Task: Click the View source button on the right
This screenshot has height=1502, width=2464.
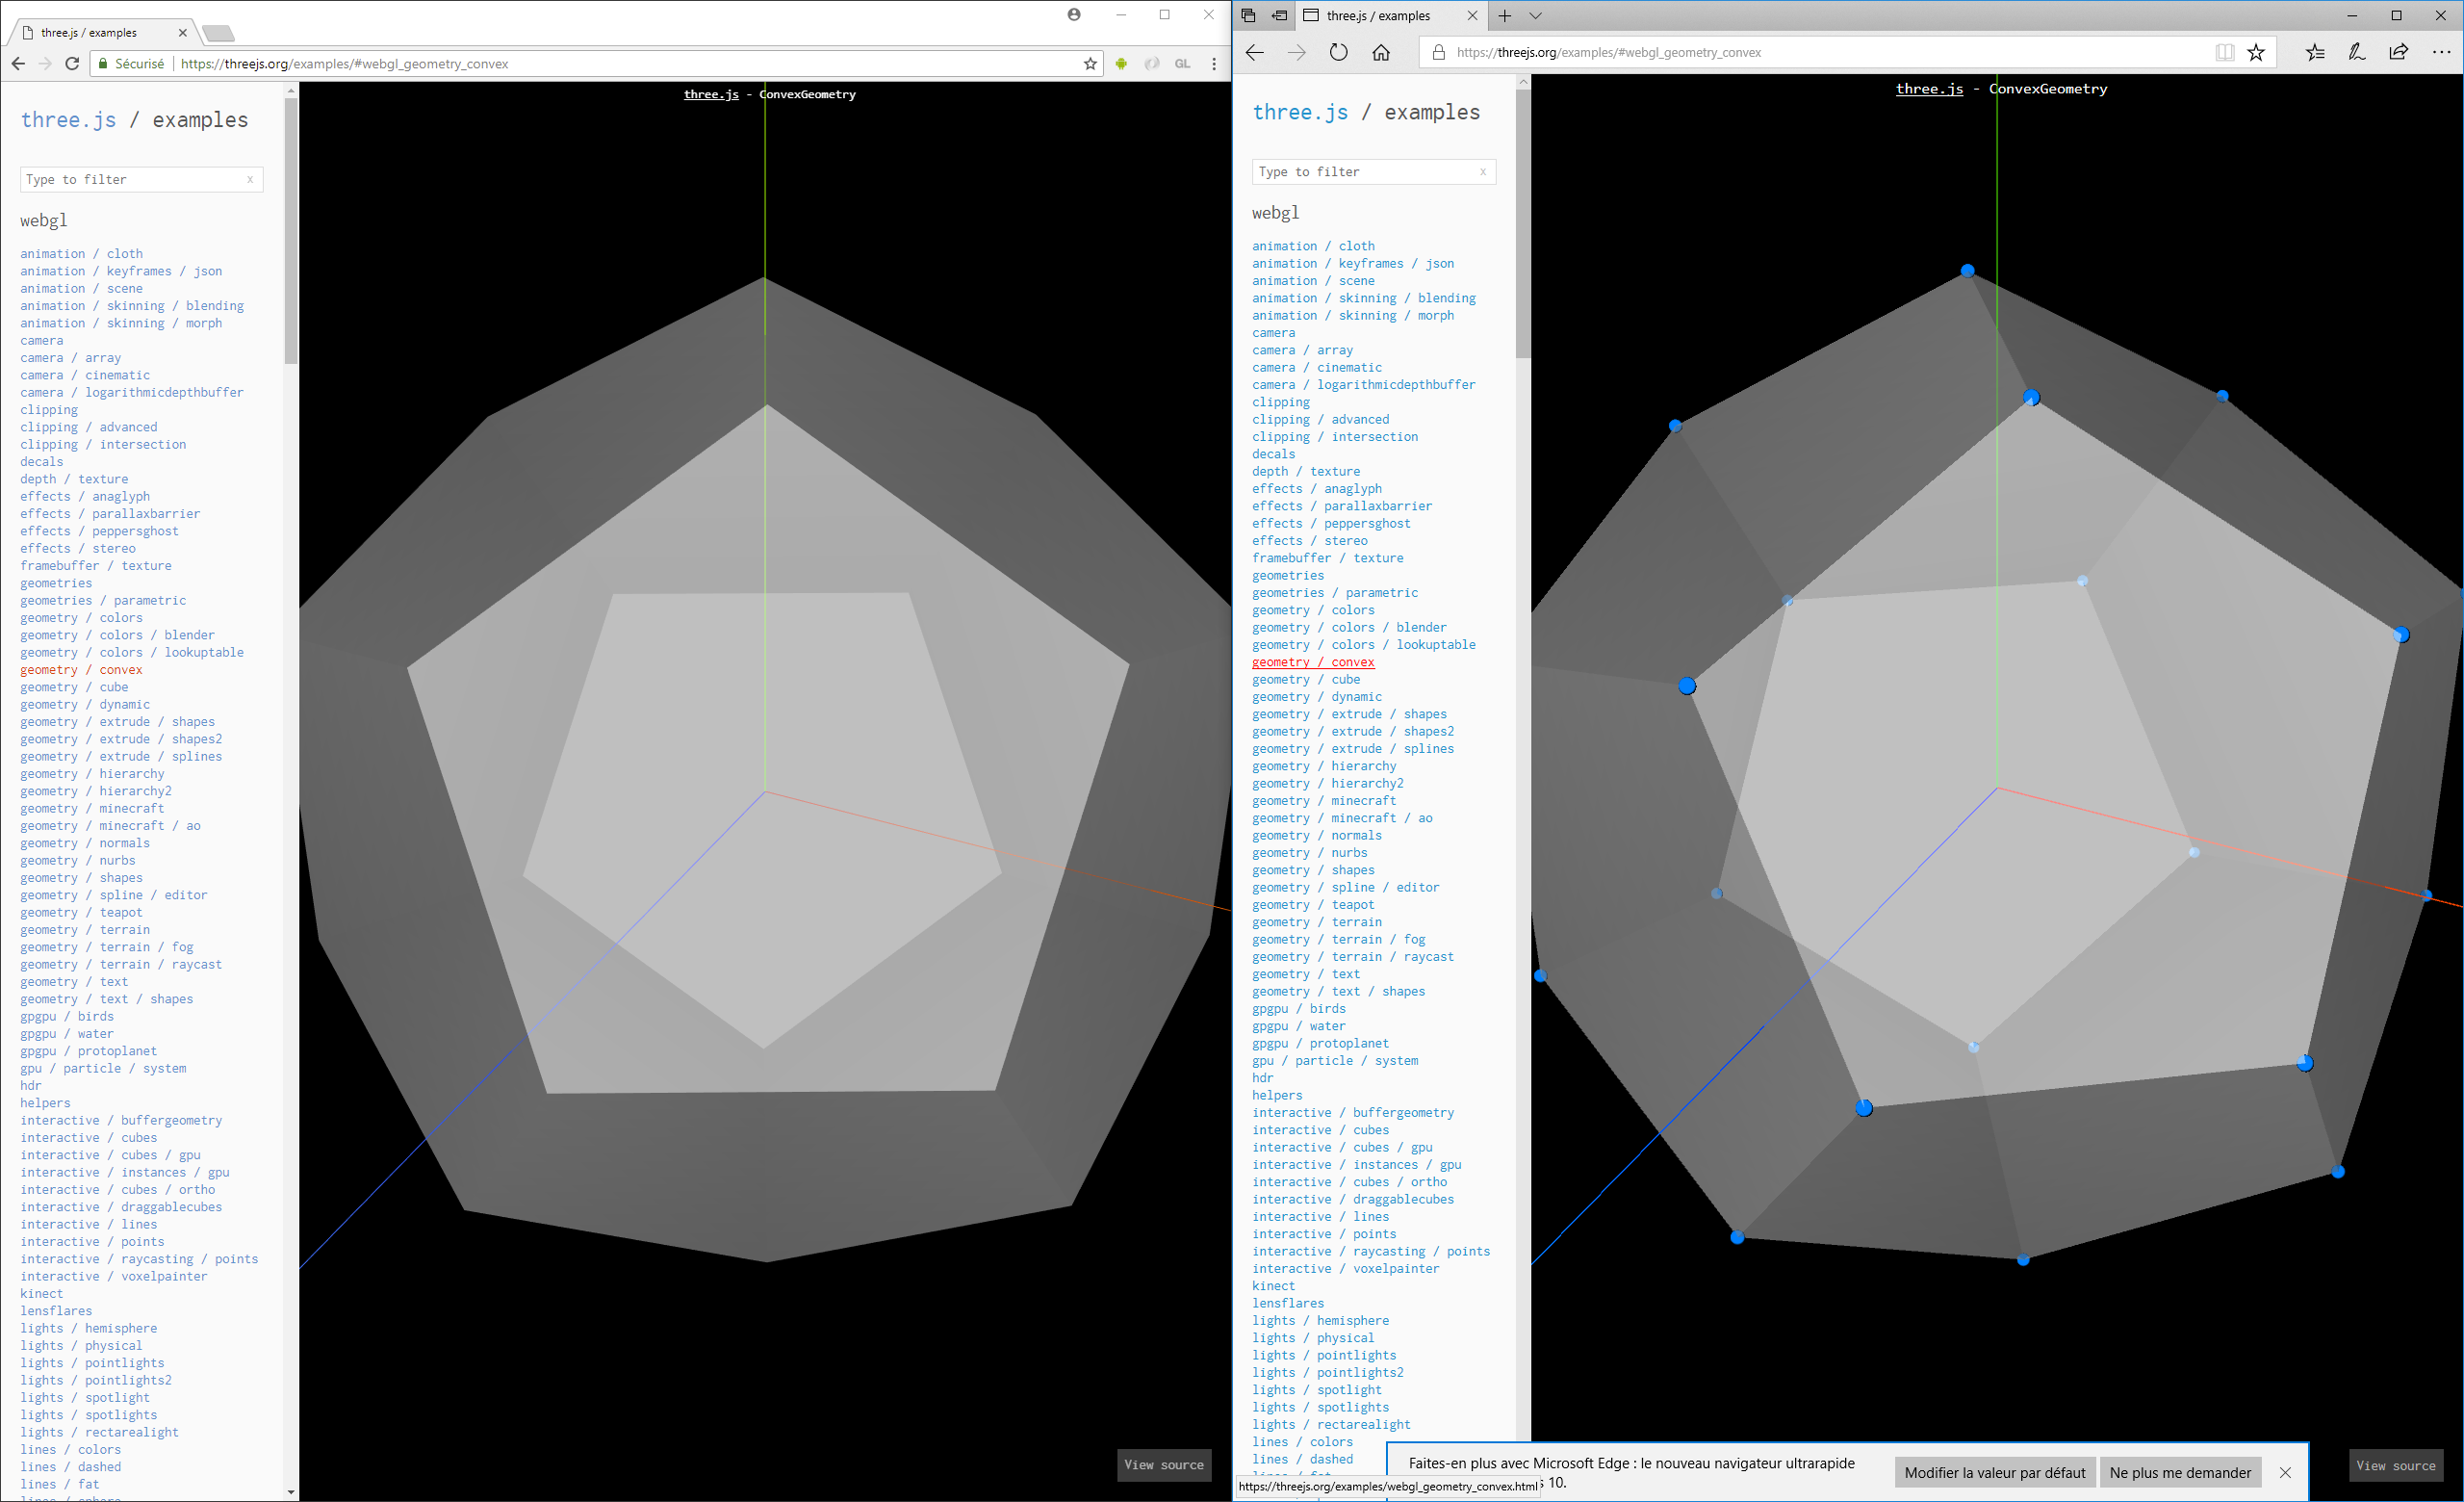Action: (x=2396, y=1465)
